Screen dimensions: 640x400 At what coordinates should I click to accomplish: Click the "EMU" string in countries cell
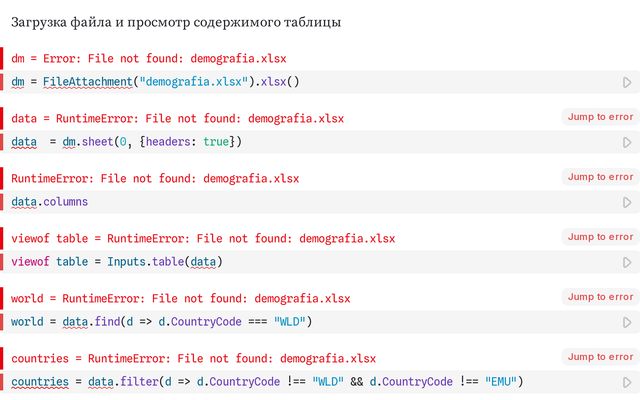point(501,382)
